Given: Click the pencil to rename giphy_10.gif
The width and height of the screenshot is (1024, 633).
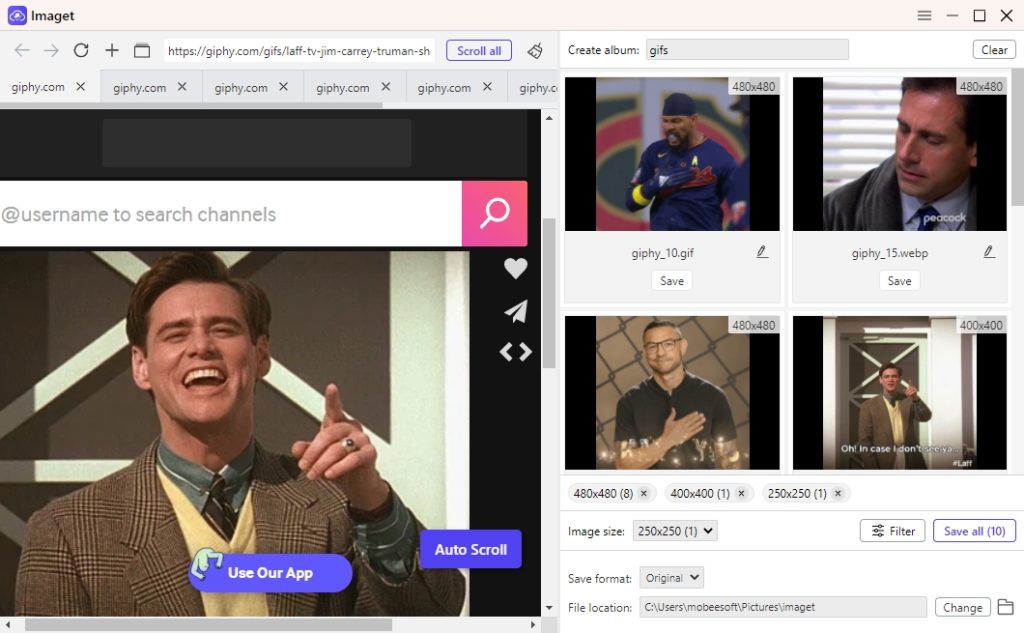Looking at the screenshot, I should point(761,252).
